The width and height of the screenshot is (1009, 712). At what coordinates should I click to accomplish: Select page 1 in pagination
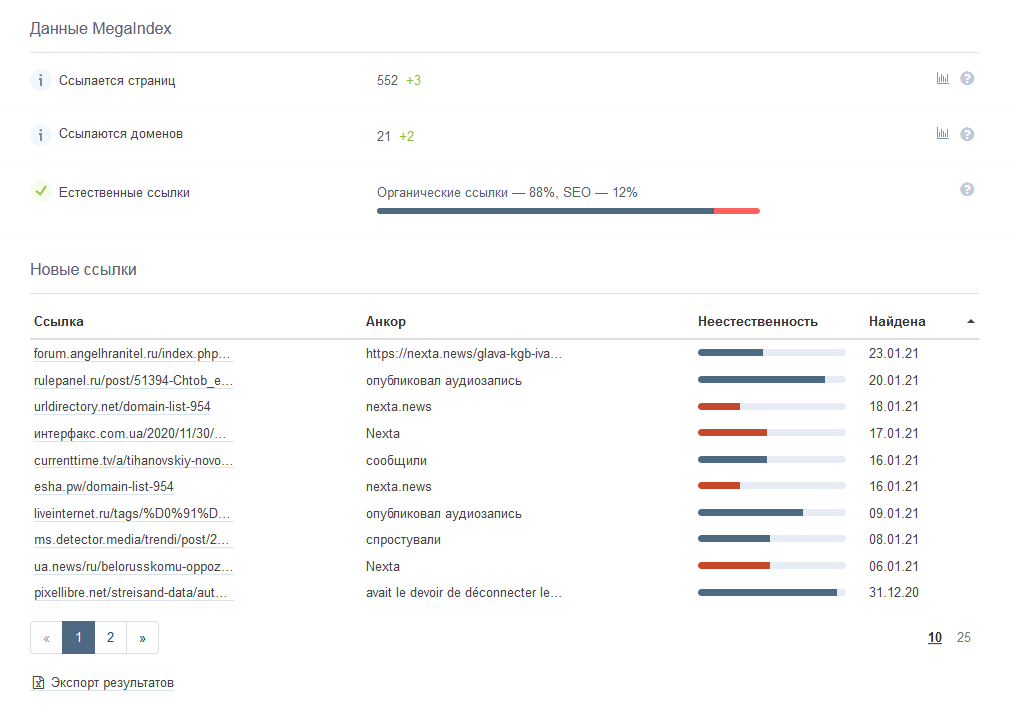pyautogui.click(x=78, y=638)
